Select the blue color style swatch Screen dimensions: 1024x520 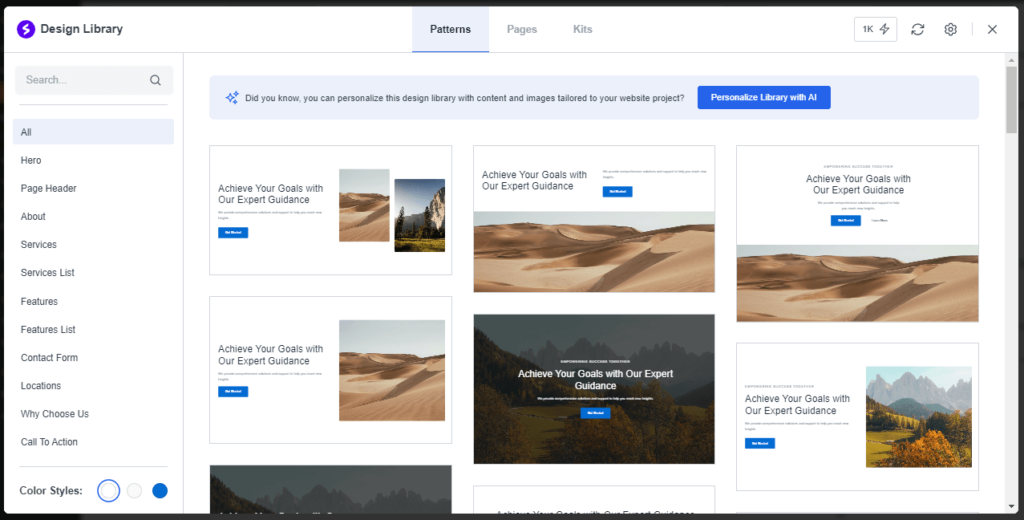click(160, 491)
